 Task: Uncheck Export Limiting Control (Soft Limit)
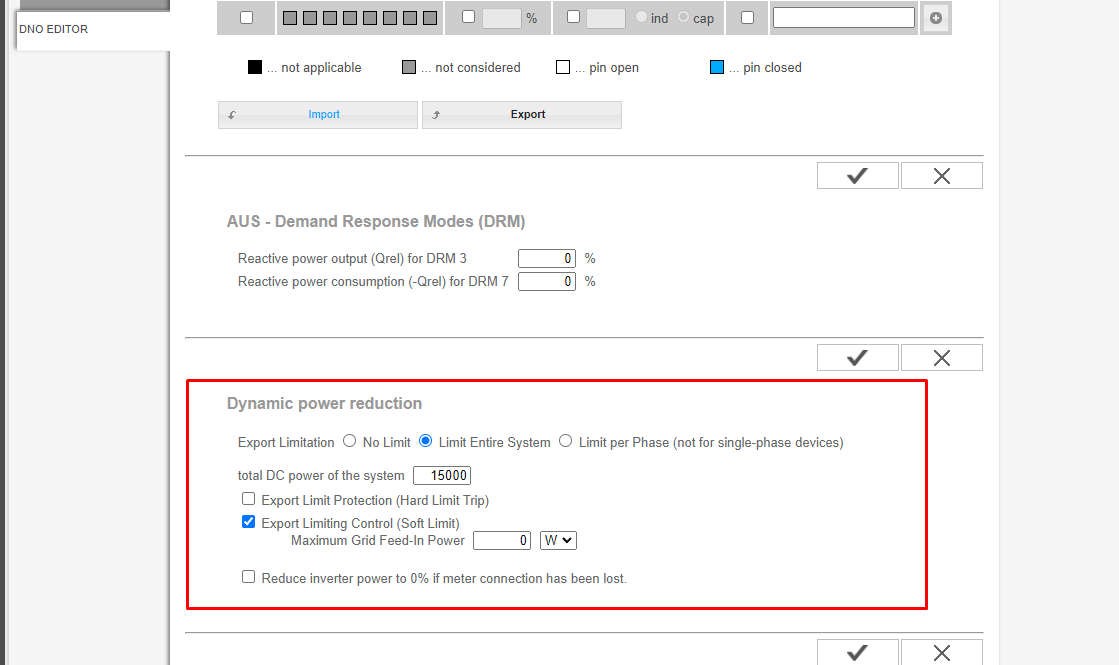tap(249, 522)
